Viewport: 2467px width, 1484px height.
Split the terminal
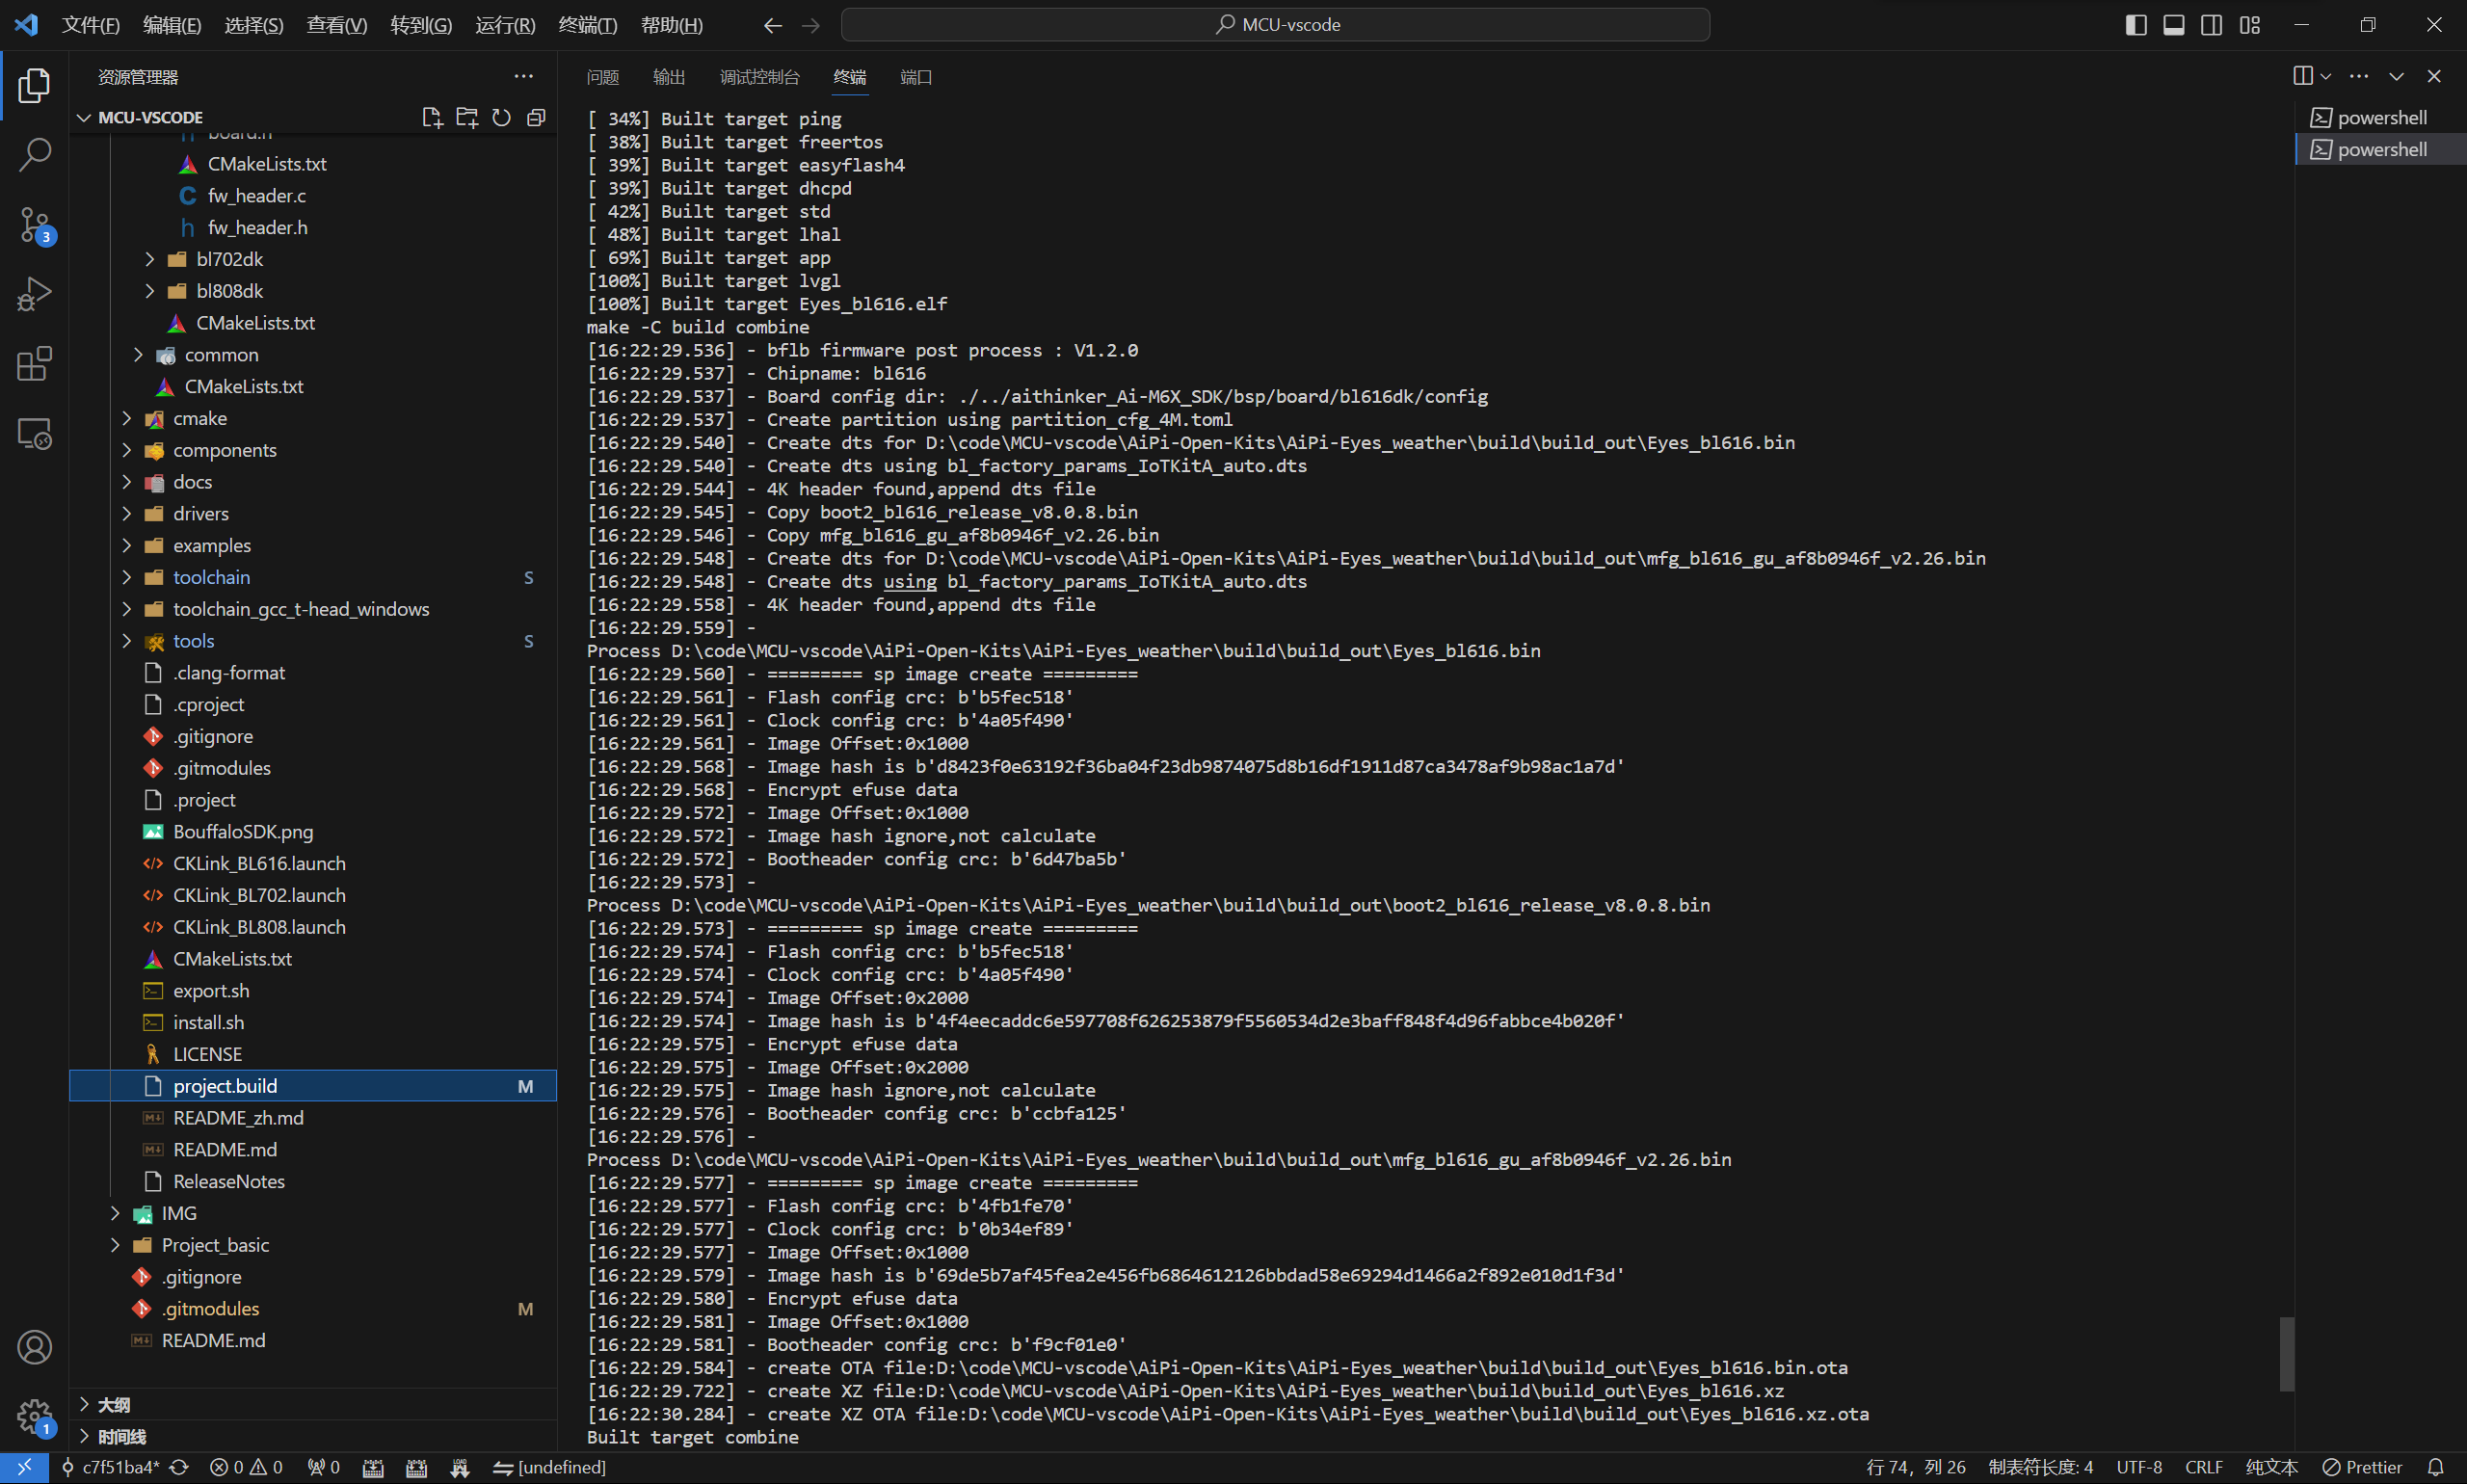[2302, 76]
